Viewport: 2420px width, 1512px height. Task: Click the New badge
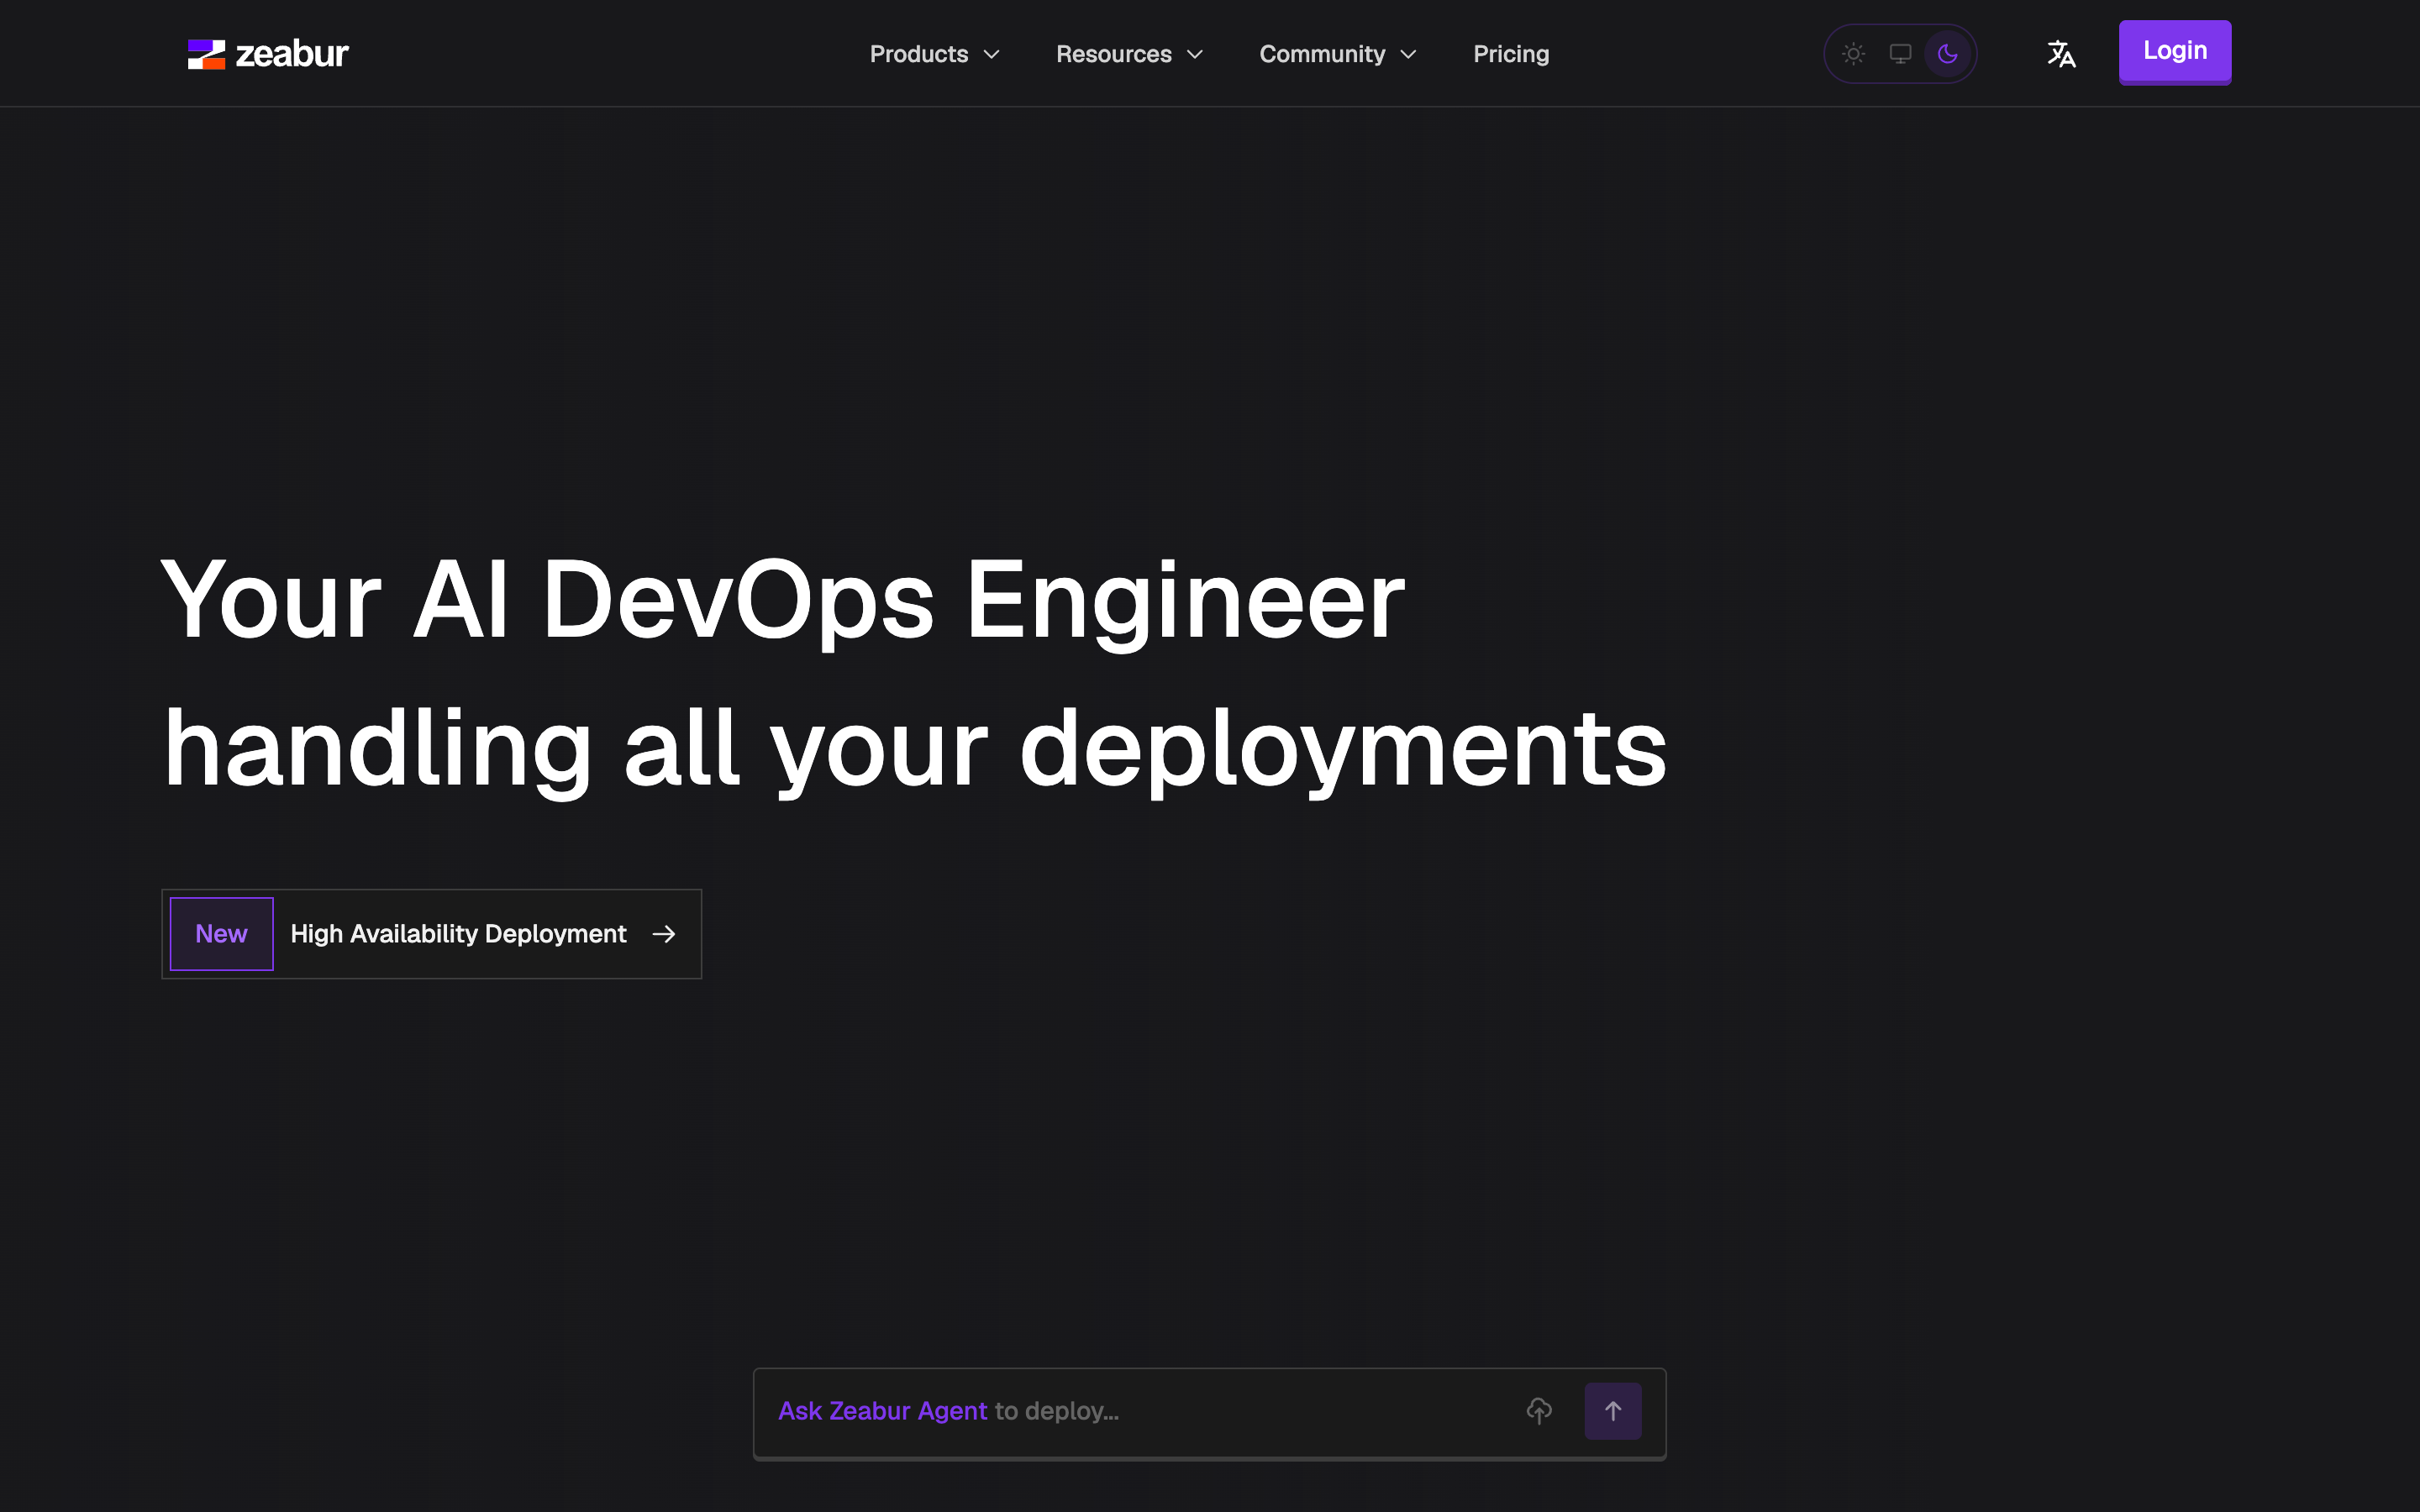pyautogui.click(x=221, y=934)
